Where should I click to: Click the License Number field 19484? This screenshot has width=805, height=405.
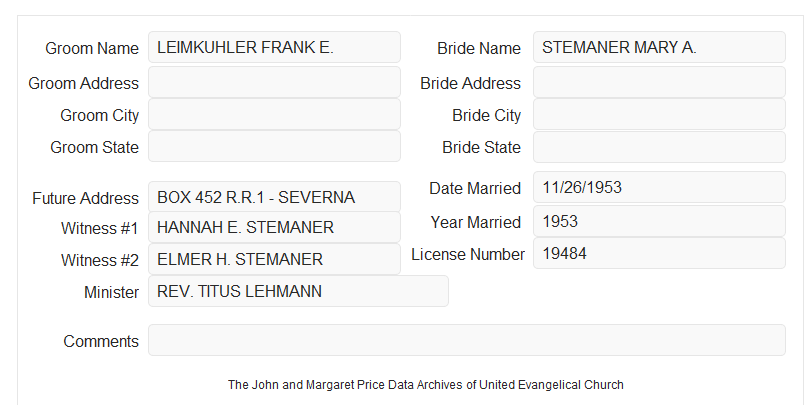(x=659, y=253)
